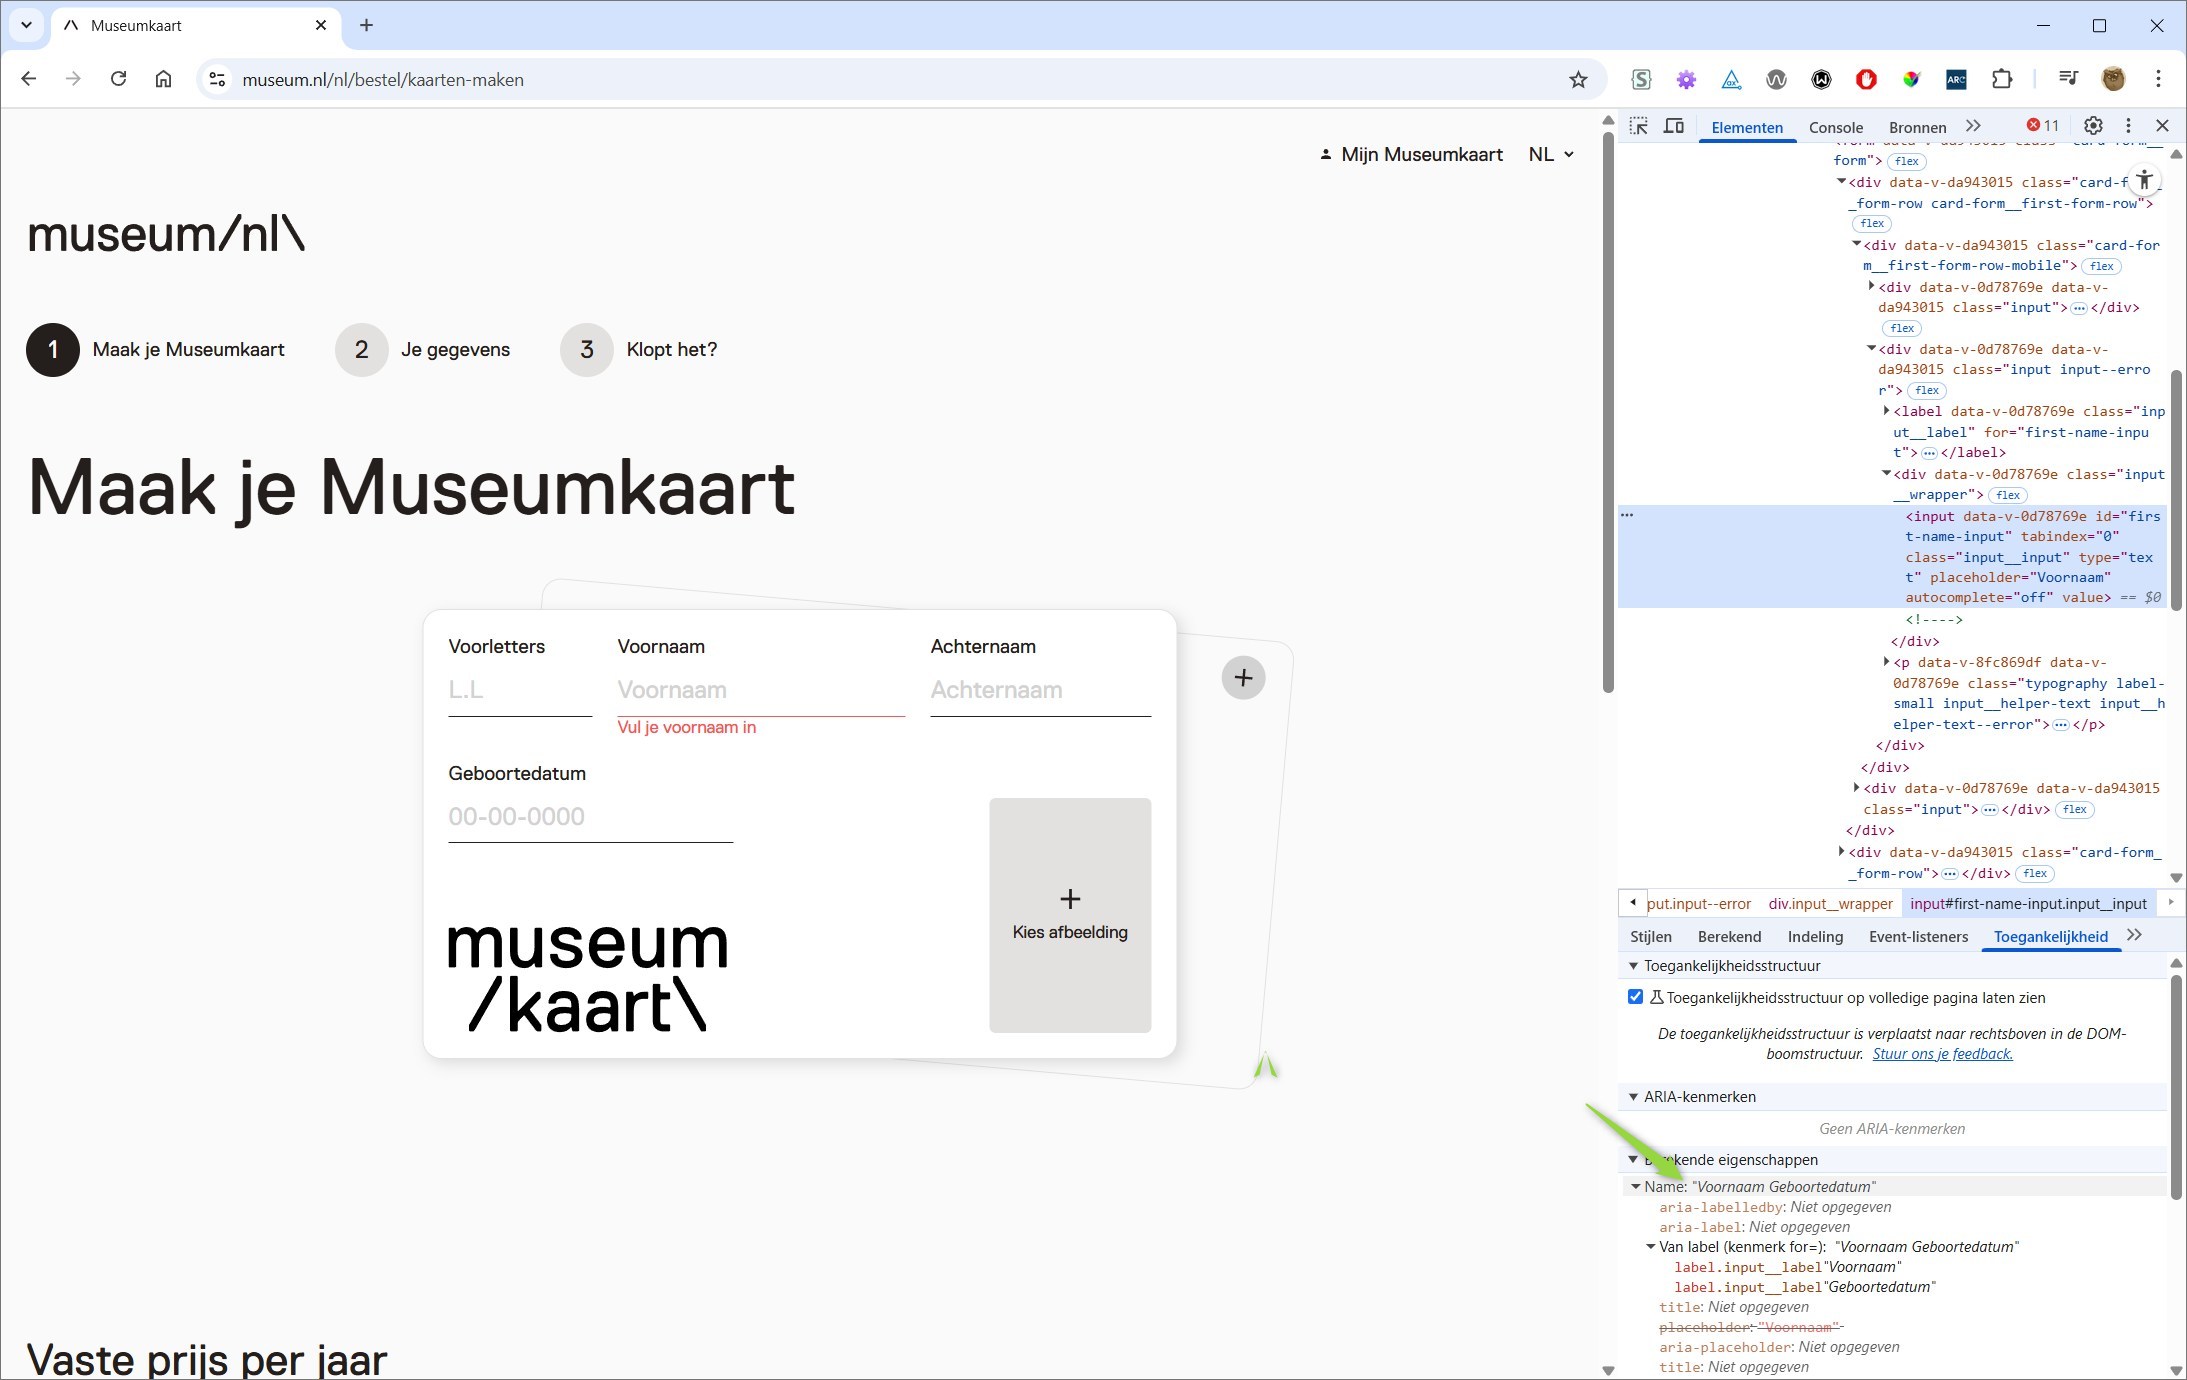Click the Mijn Museumkaart link
2187x1380 pixels.
click(x=1411, y=154)
